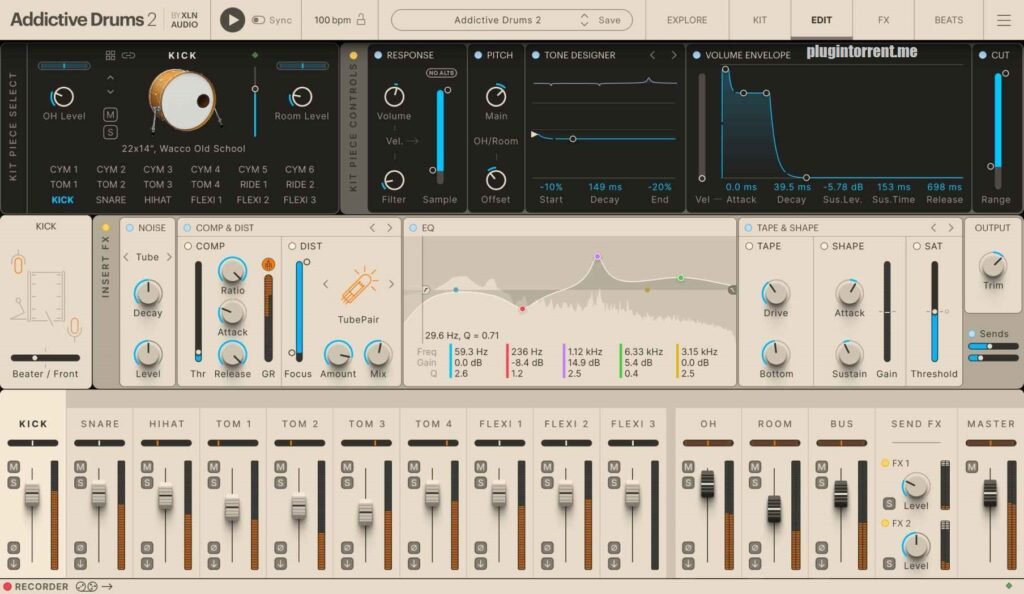
Task: Invert phase on KICK channel
Action: coord(14,548)
